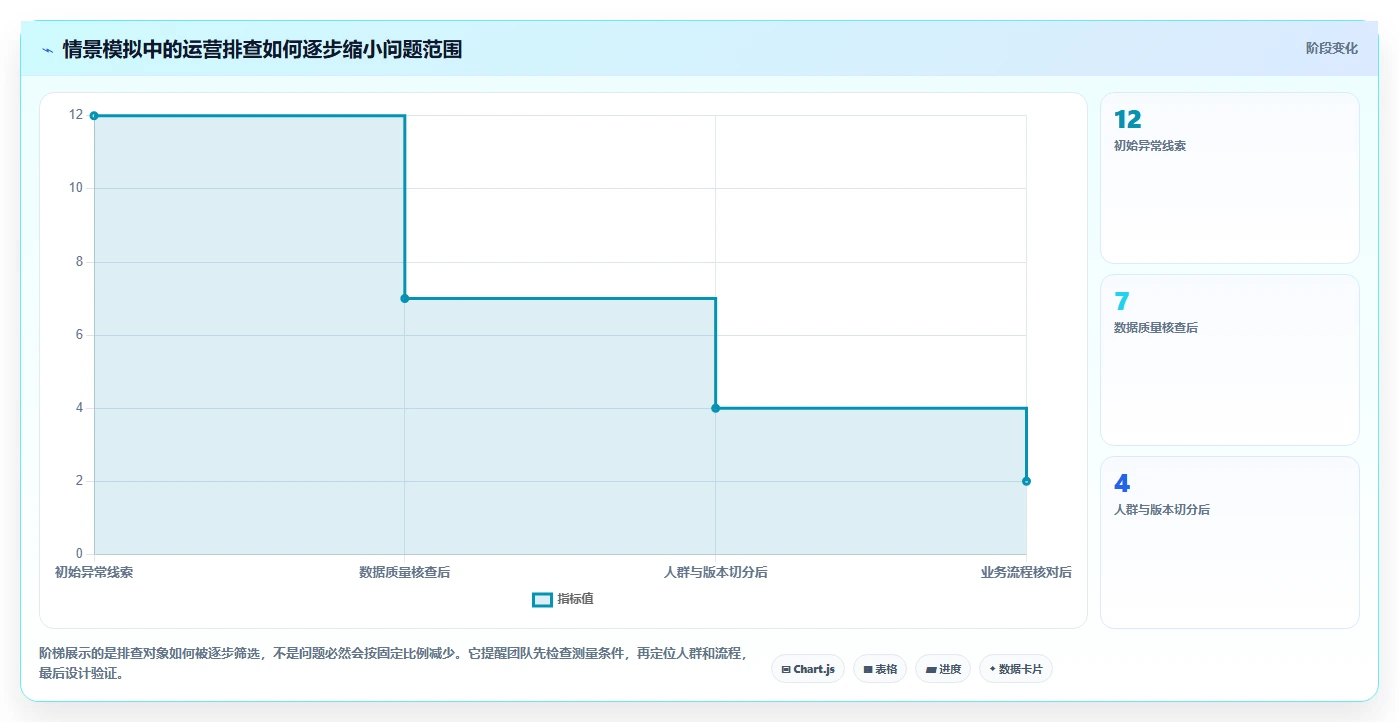
Task: Click the 4 stat card number
Action: tap(1122, 484)
